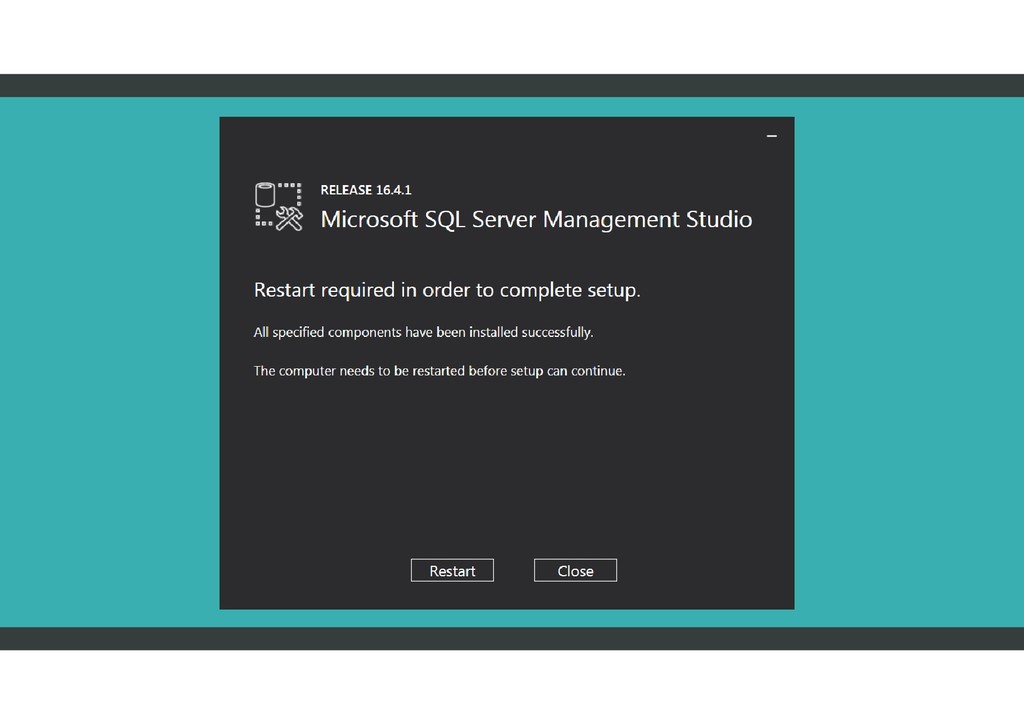Click the SQL Server Management Studio logo icon
Image resolution: width=1024 pixels, height=724 pixels.
click(279, 206)
